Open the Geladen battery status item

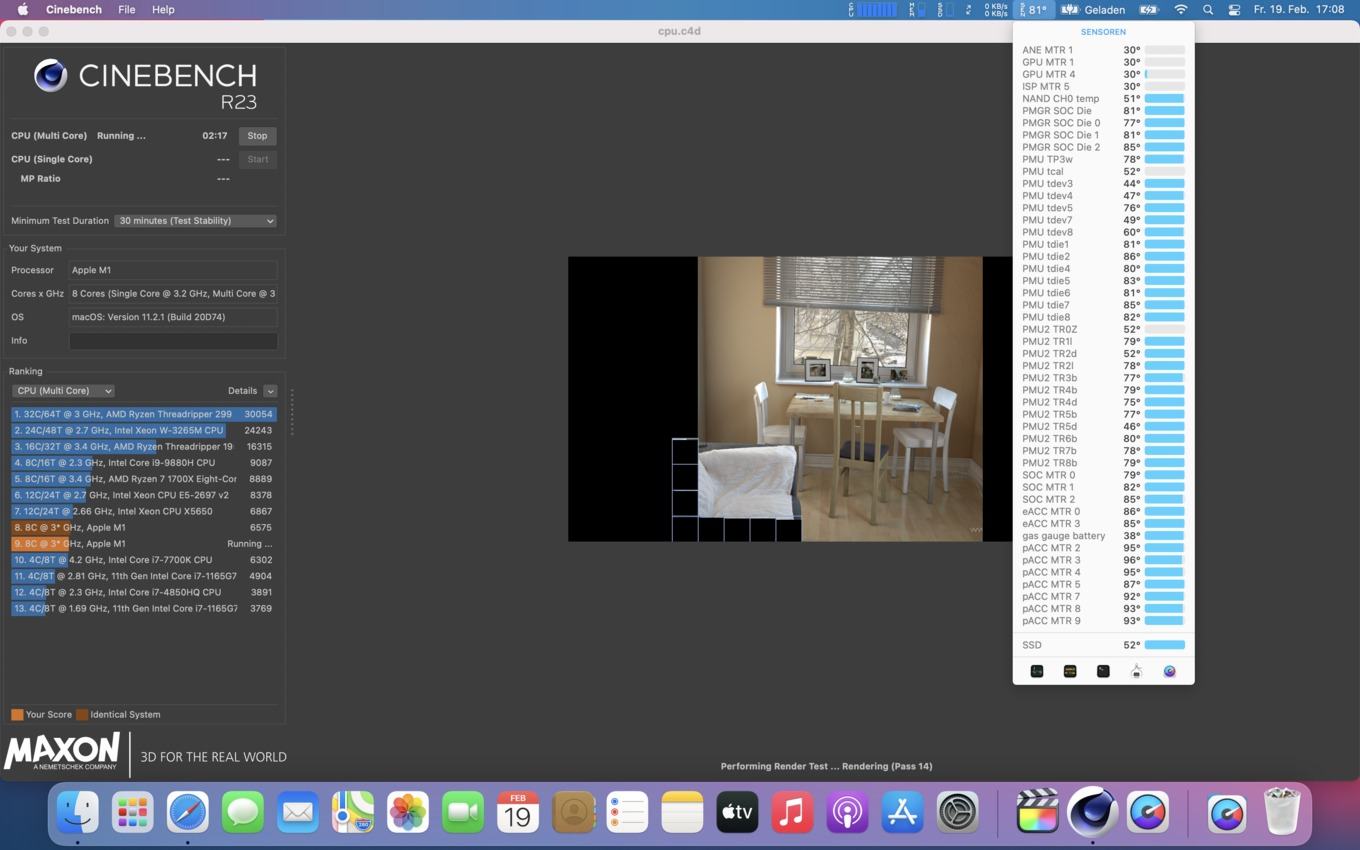(1093, 9)
